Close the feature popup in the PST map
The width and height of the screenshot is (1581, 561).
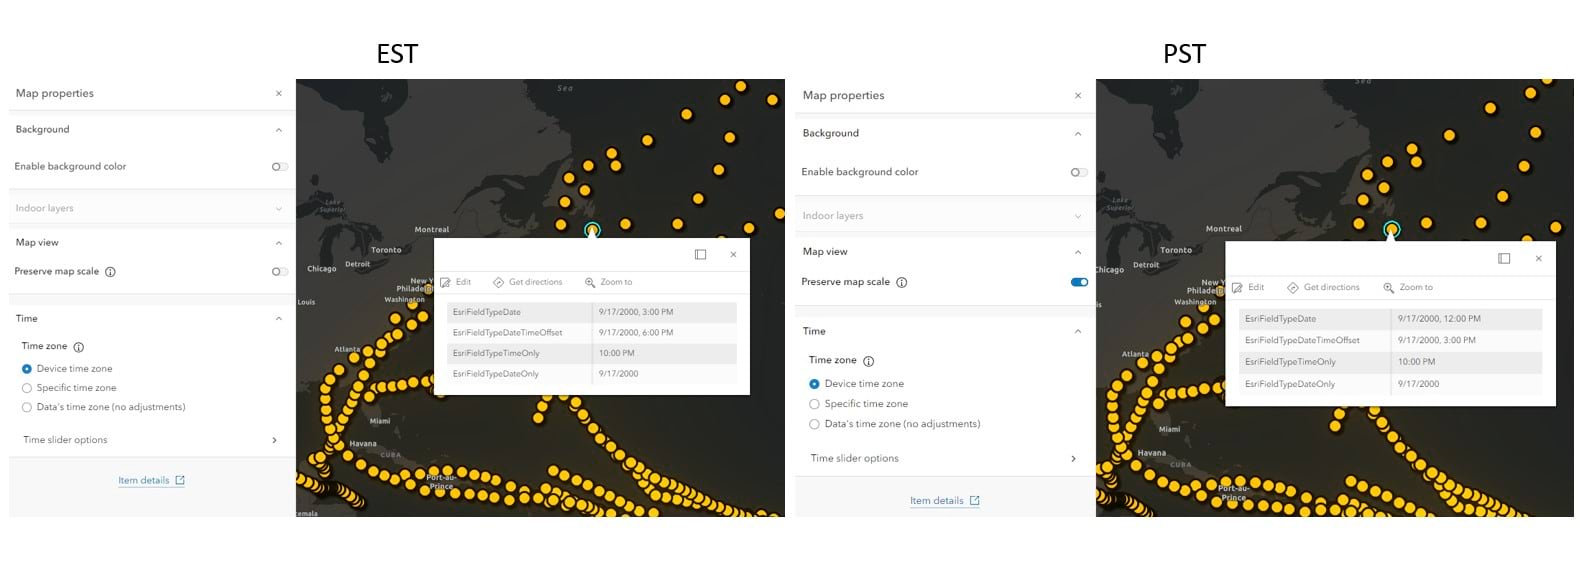pyautogui.click(x=1538, y=259)
